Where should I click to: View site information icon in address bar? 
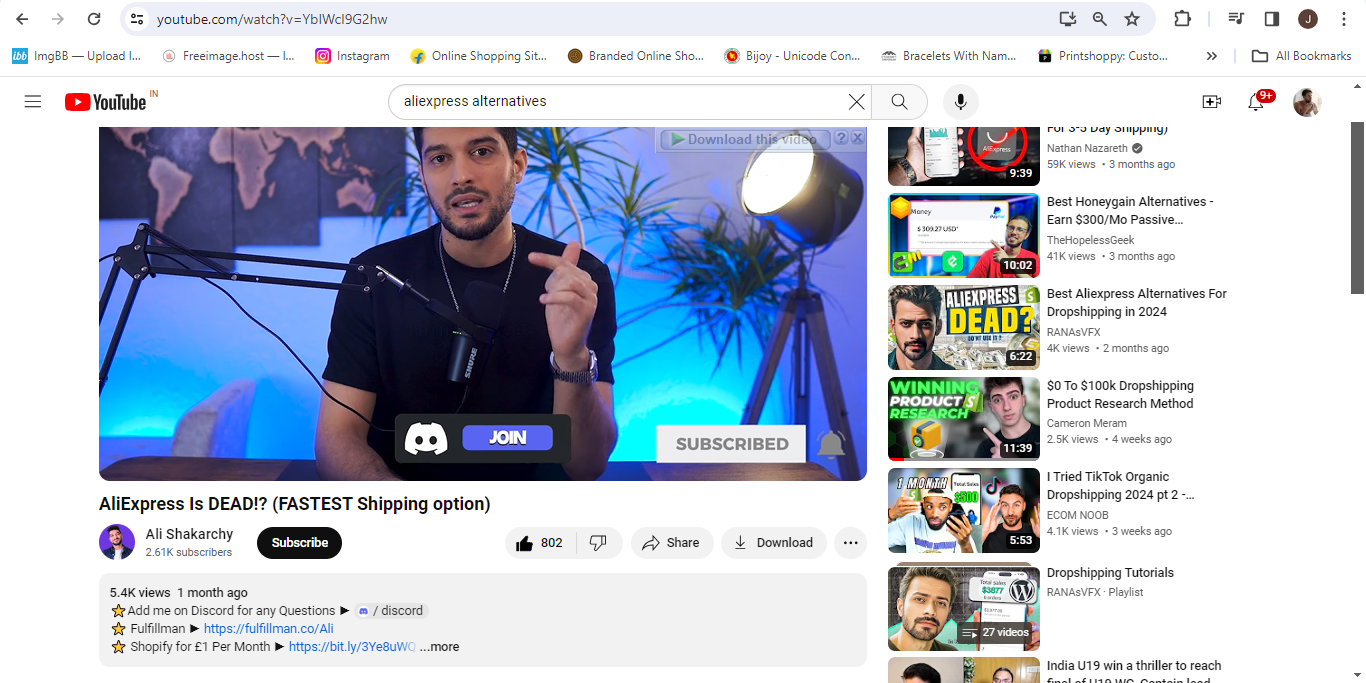tap(137, 19)
